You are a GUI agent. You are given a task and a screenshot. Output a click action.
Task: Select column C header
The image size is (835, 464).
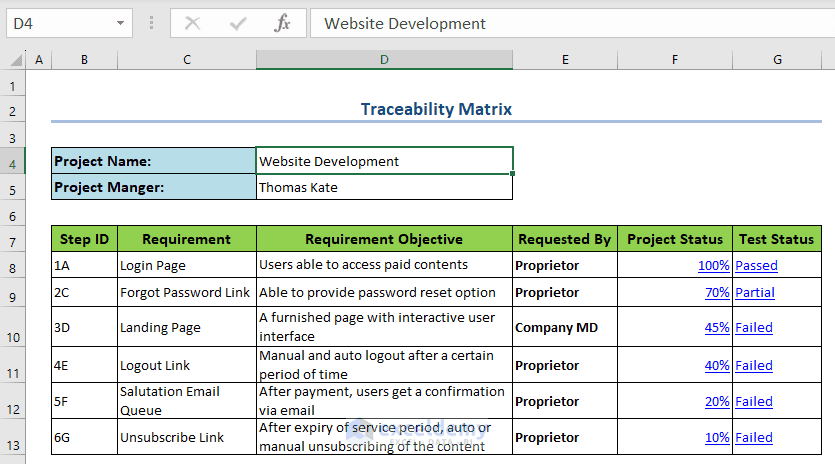point(187,60)
